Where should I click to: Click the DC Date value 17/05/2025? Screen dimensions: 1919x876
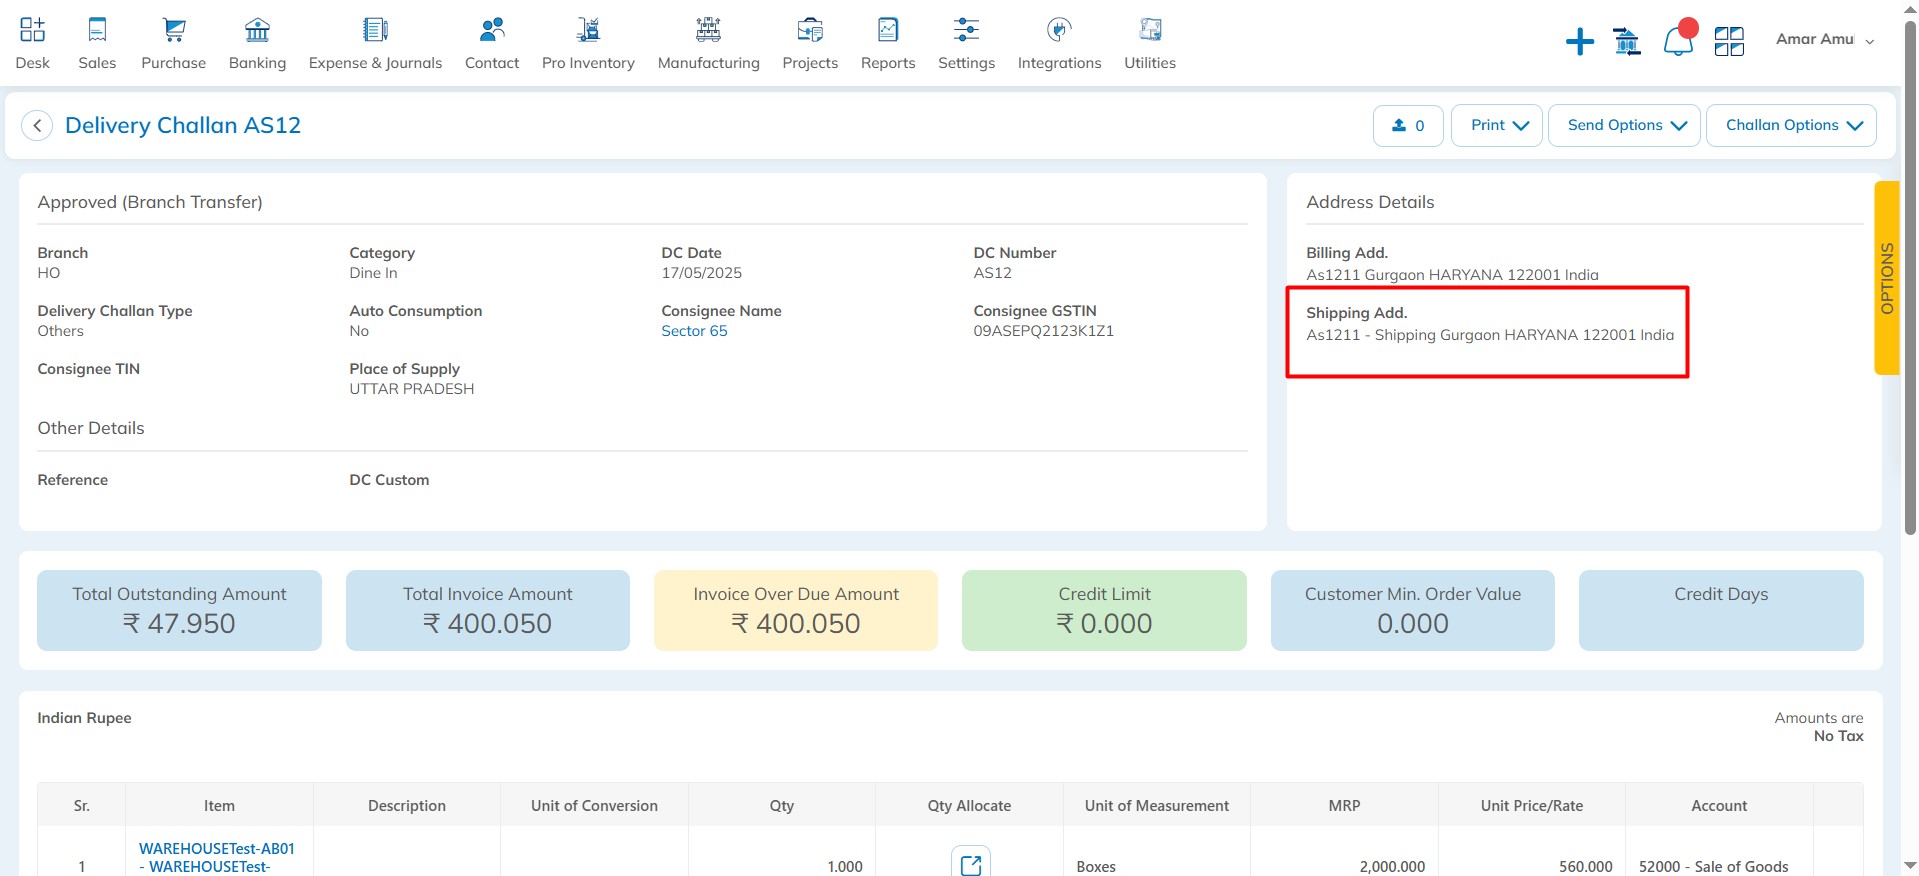point(701,273)
